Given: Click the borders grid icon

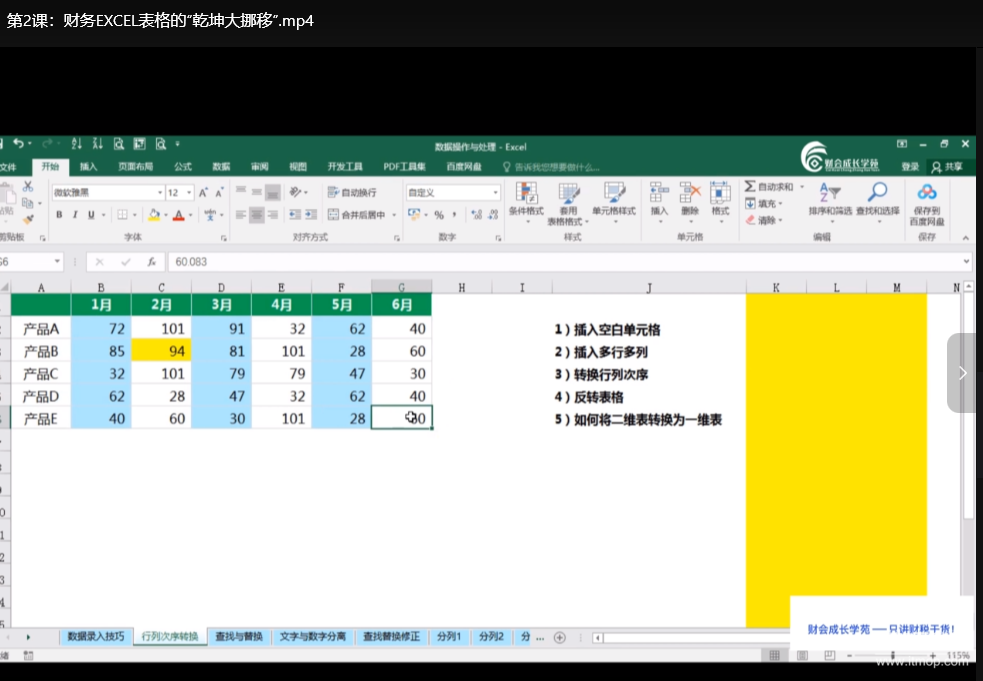Looking at the screenshot, I should point(122,214).
